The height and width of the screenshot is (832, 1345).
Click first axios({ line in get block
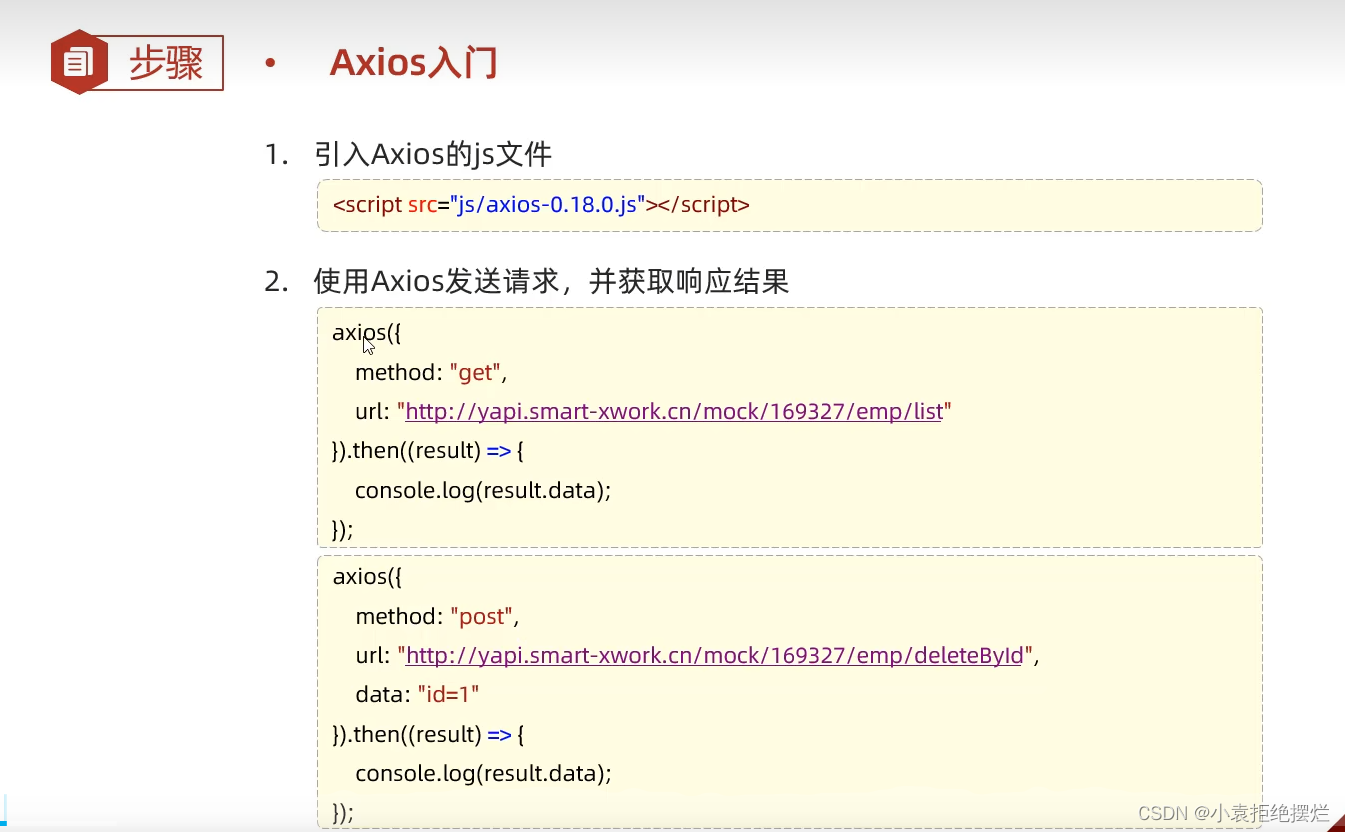pyautogui.click(x=366, y=333)
